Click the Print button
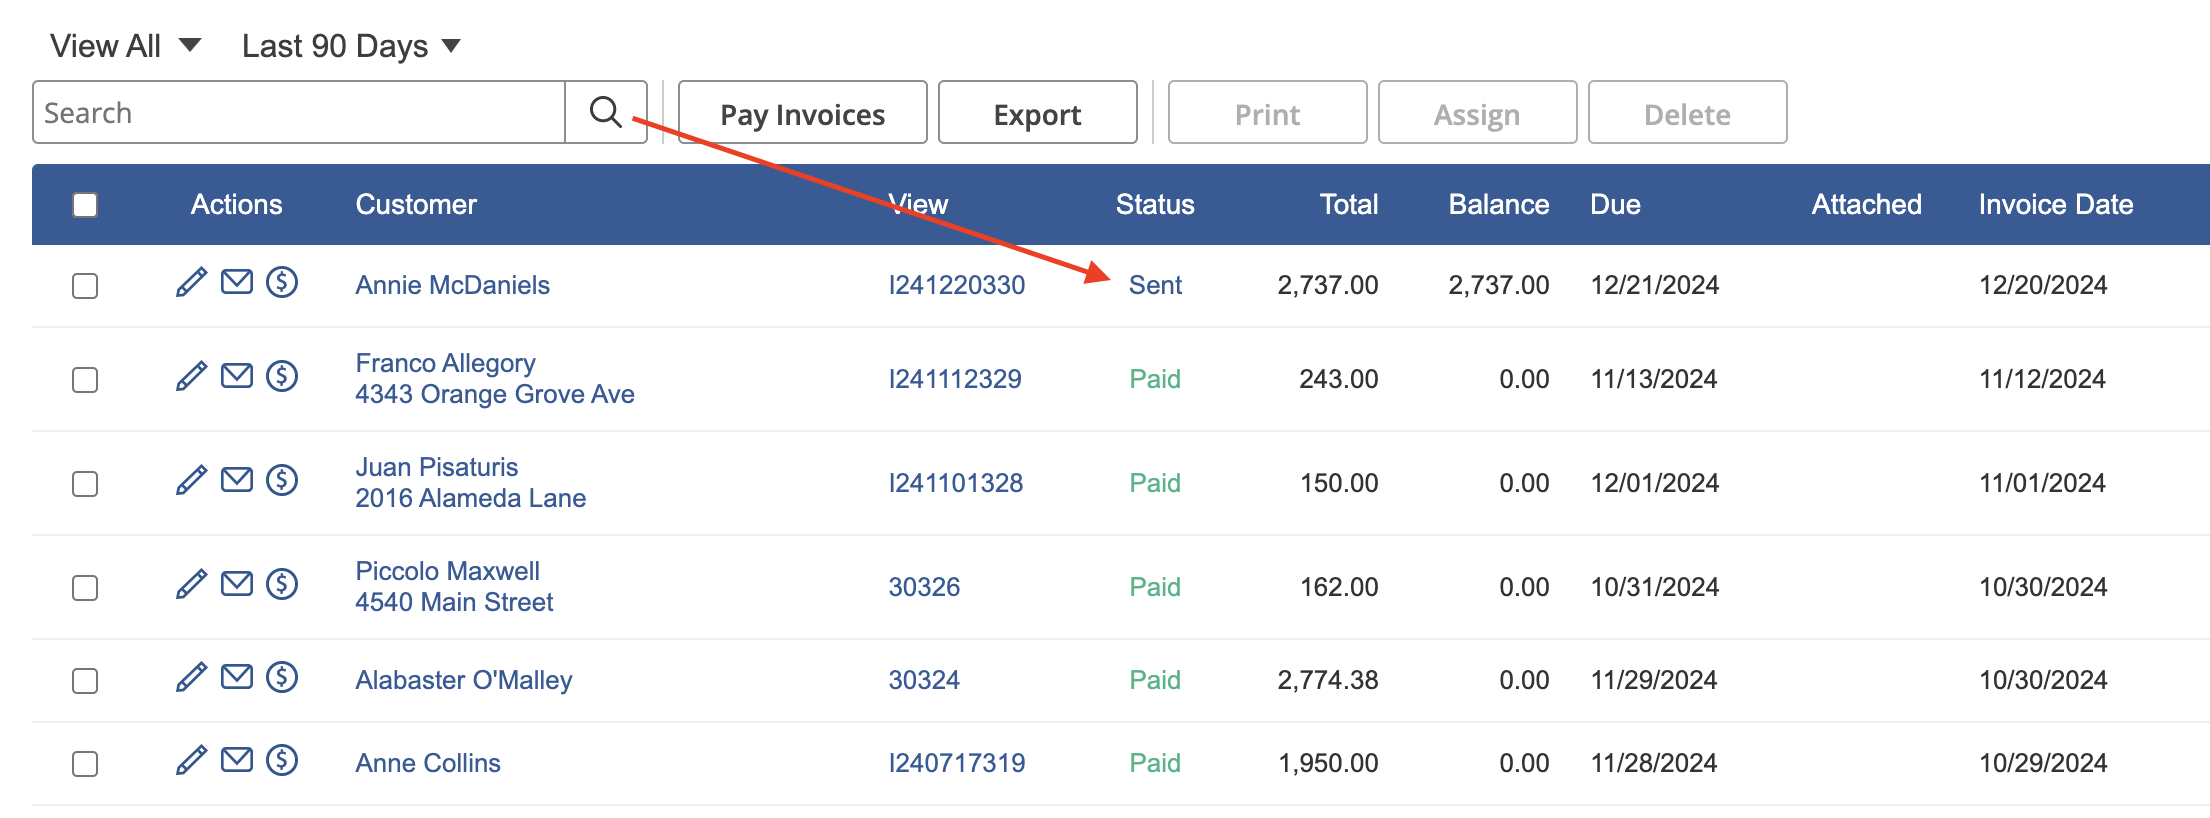Image resolution: width=2210 pixels, height=818 pixels. [1268, 113]
